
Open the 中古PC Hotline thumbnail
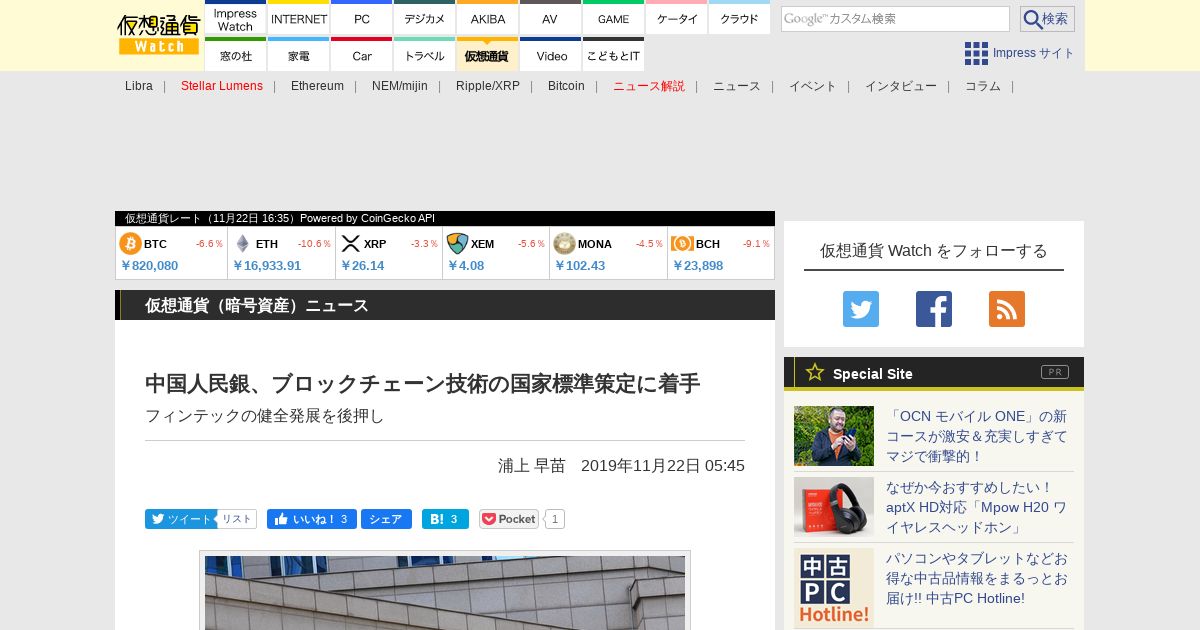[834, 588]
